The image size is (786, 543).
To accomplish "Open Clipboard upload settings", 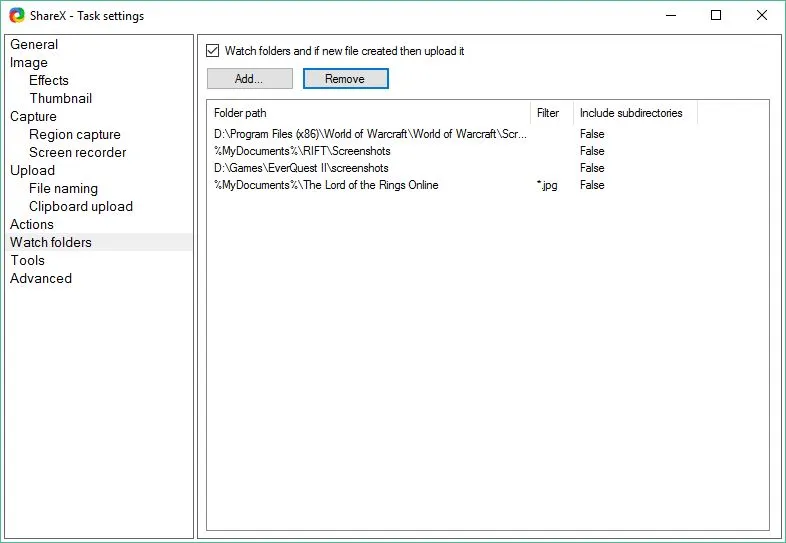I will click(81, 207).
